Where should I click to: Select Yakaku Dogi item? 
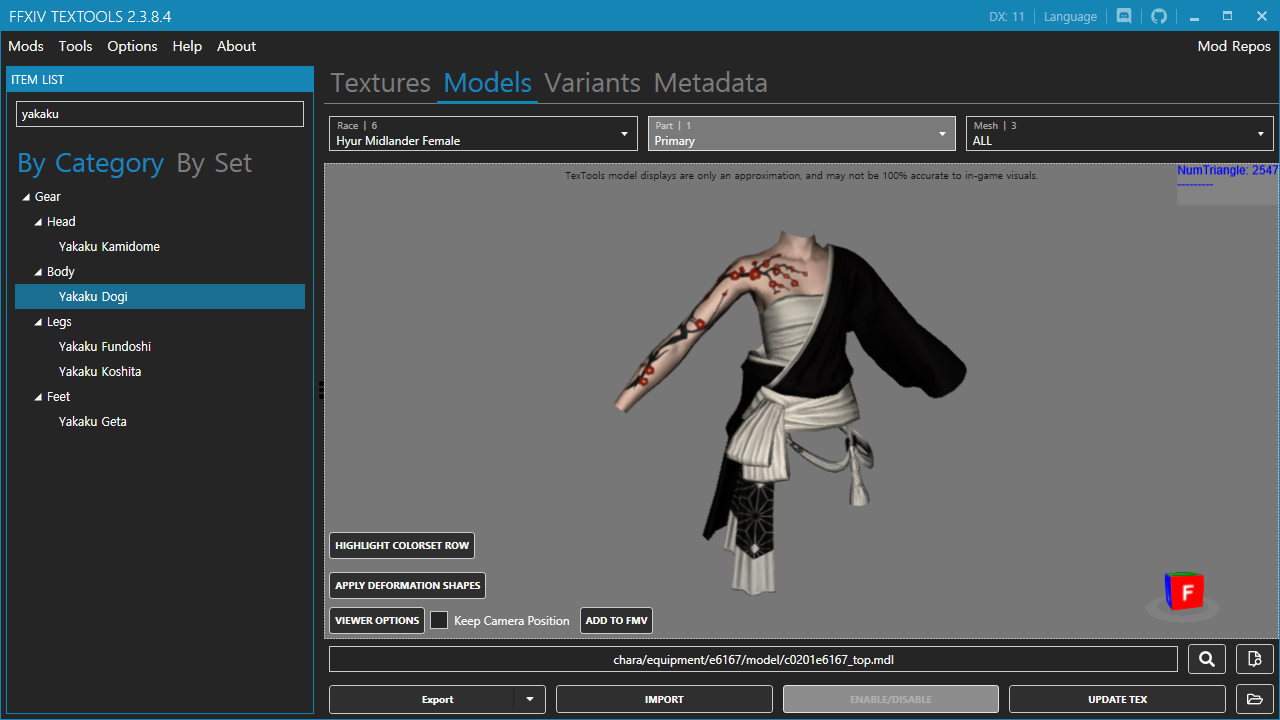tap(160, 297)
